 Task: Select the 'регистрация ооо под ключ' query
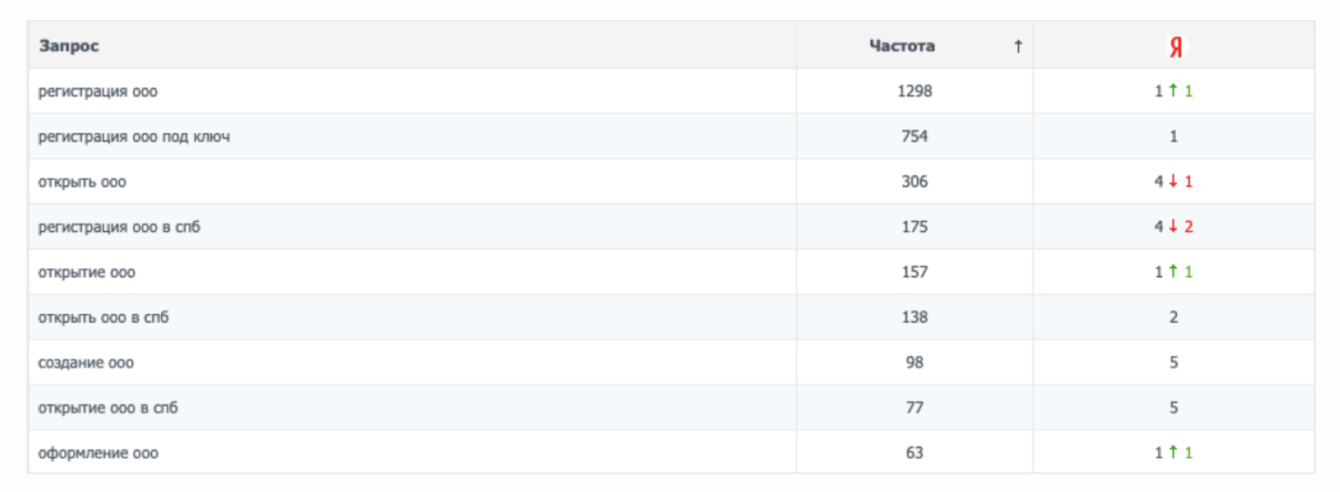(134, 137)
